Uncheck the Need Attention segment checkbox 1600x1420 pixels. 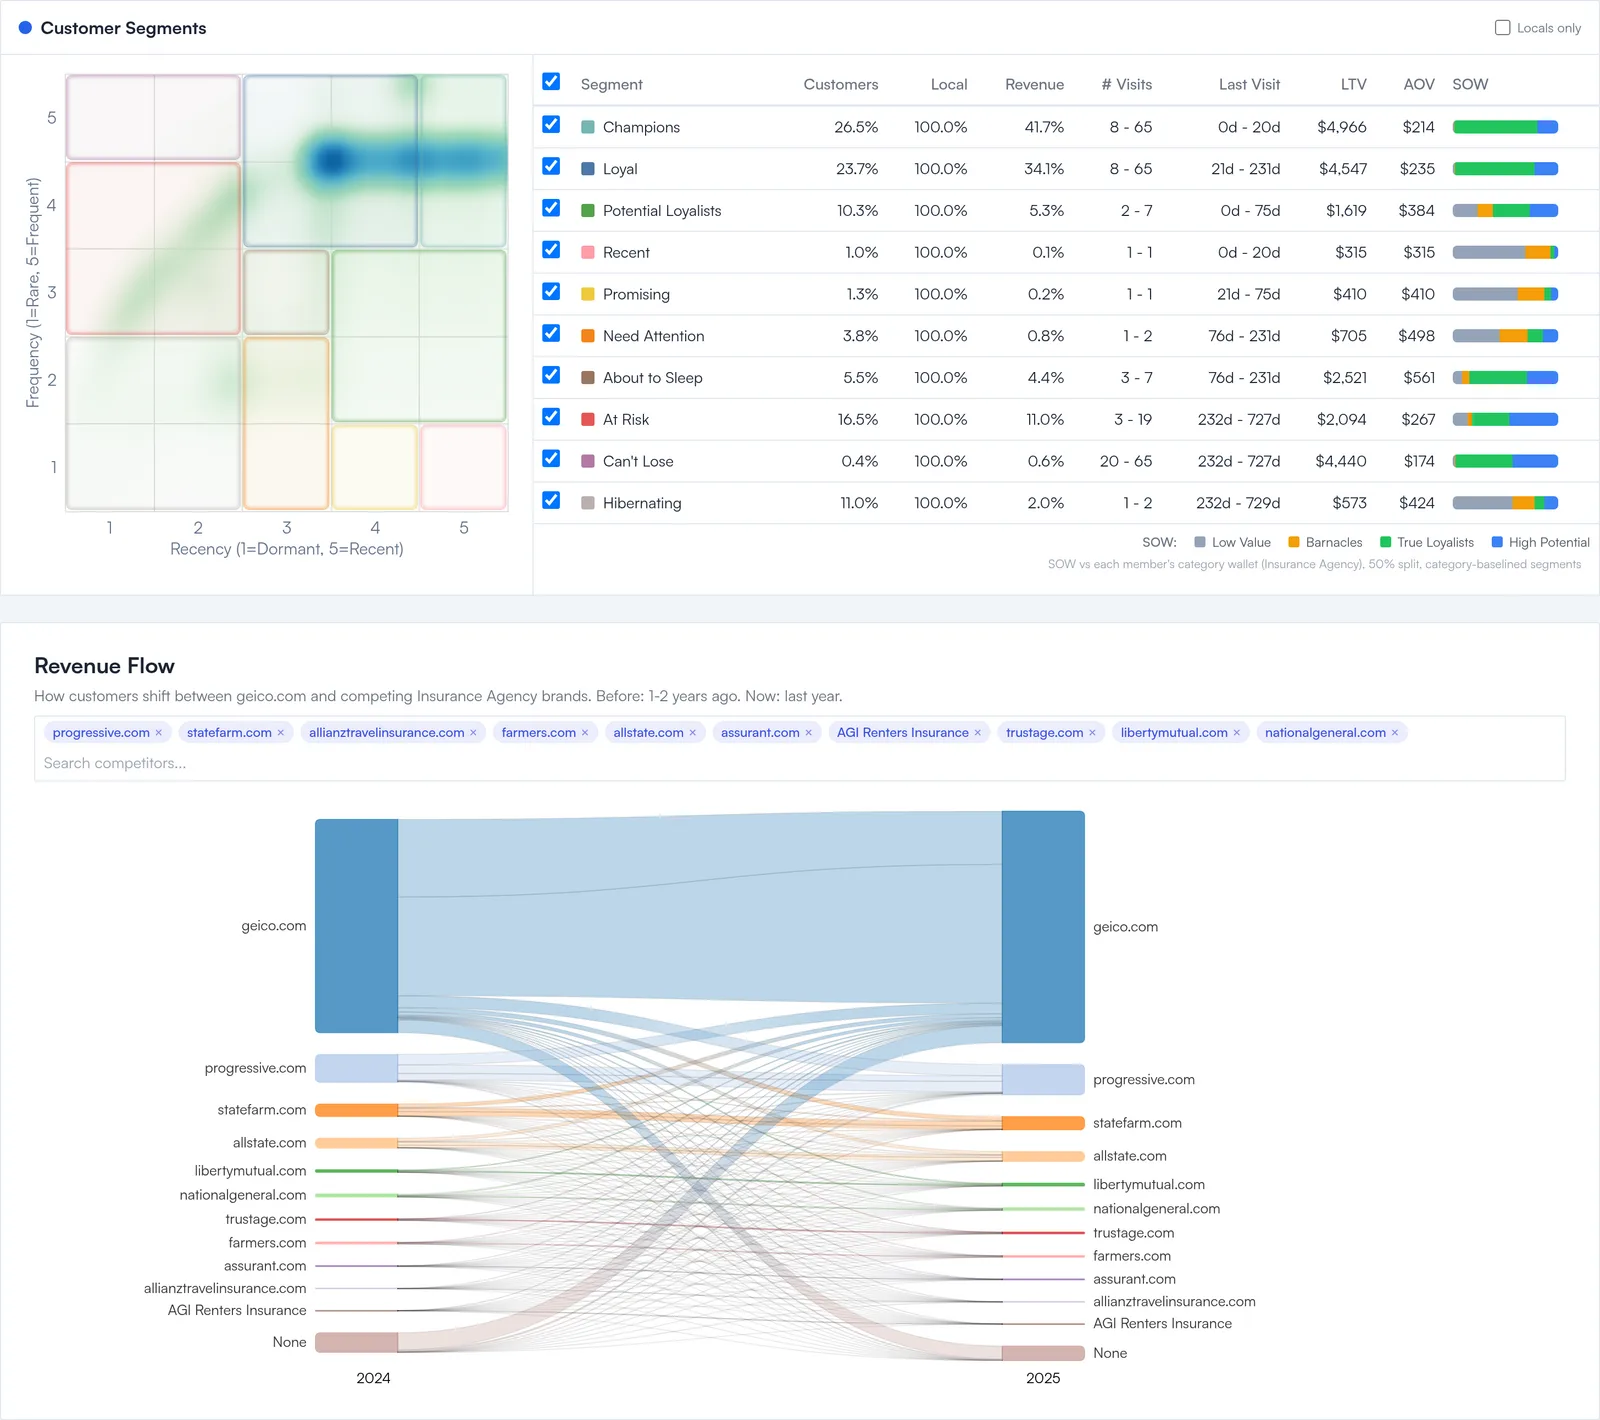tap(551, 333)
